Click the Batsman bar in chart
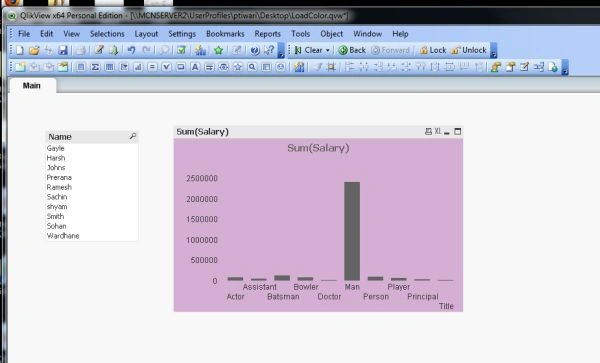600x363 pixels. pyautogui.click(x=282, y=278)
